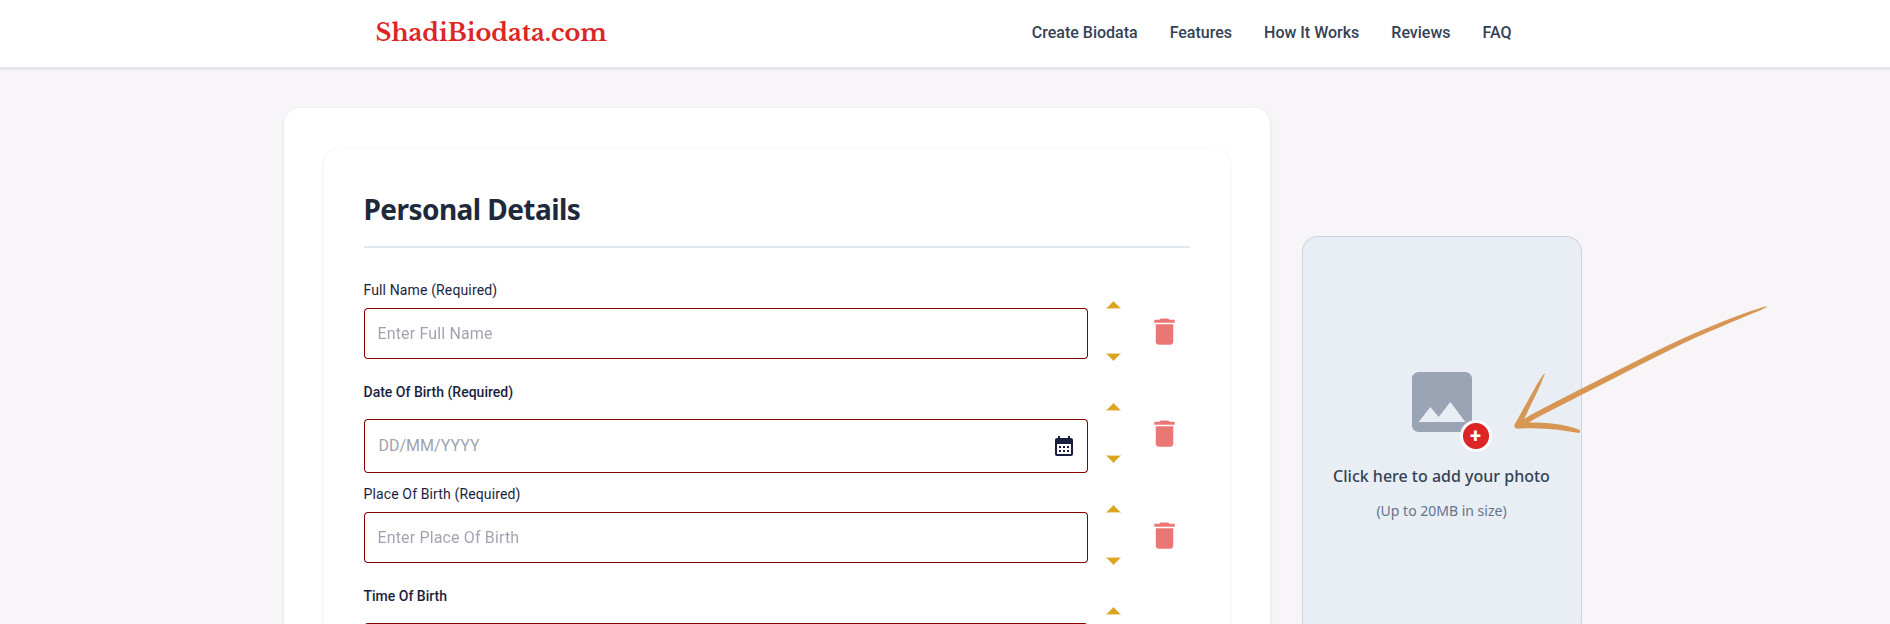Move Date Of Birth field up
Image resolution: width=1890 pixels, height=624 pixels.
(x=1113, y=408)
